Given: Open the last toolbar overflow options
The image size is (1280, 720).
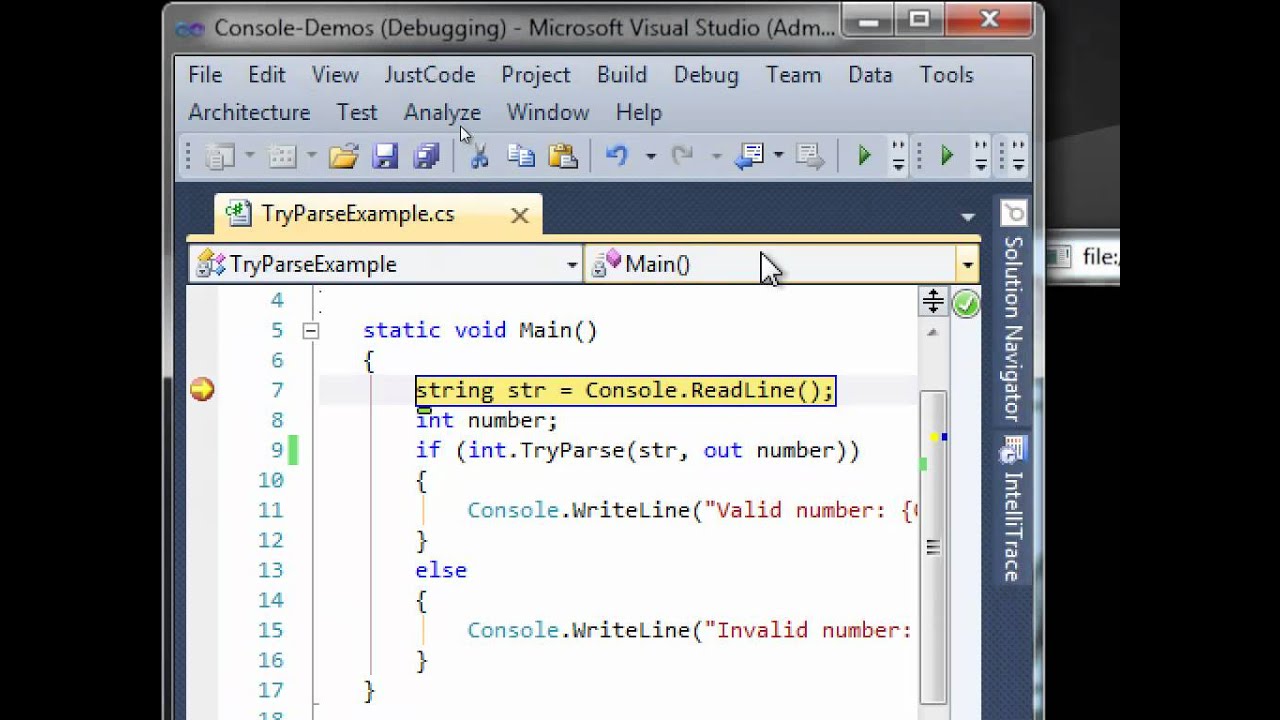Looking at the screenshot, I should [x=1018, y=156].
